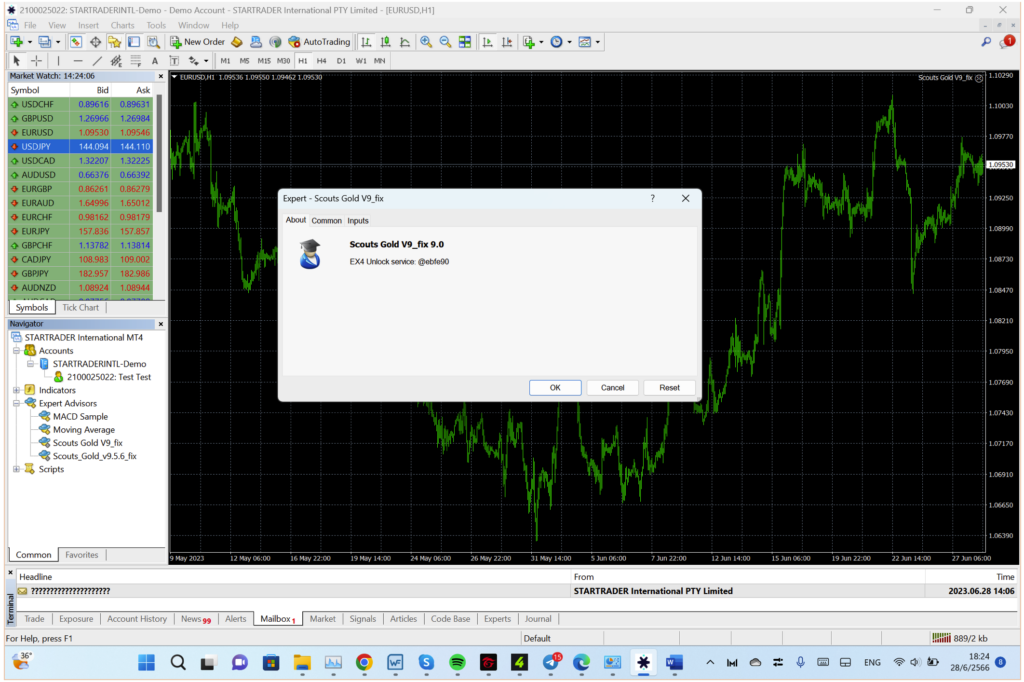Image resolution: width=1024 pixels, height=682 pixels.
Task: Switch chart to line chart icon
Action: (406, 42)
